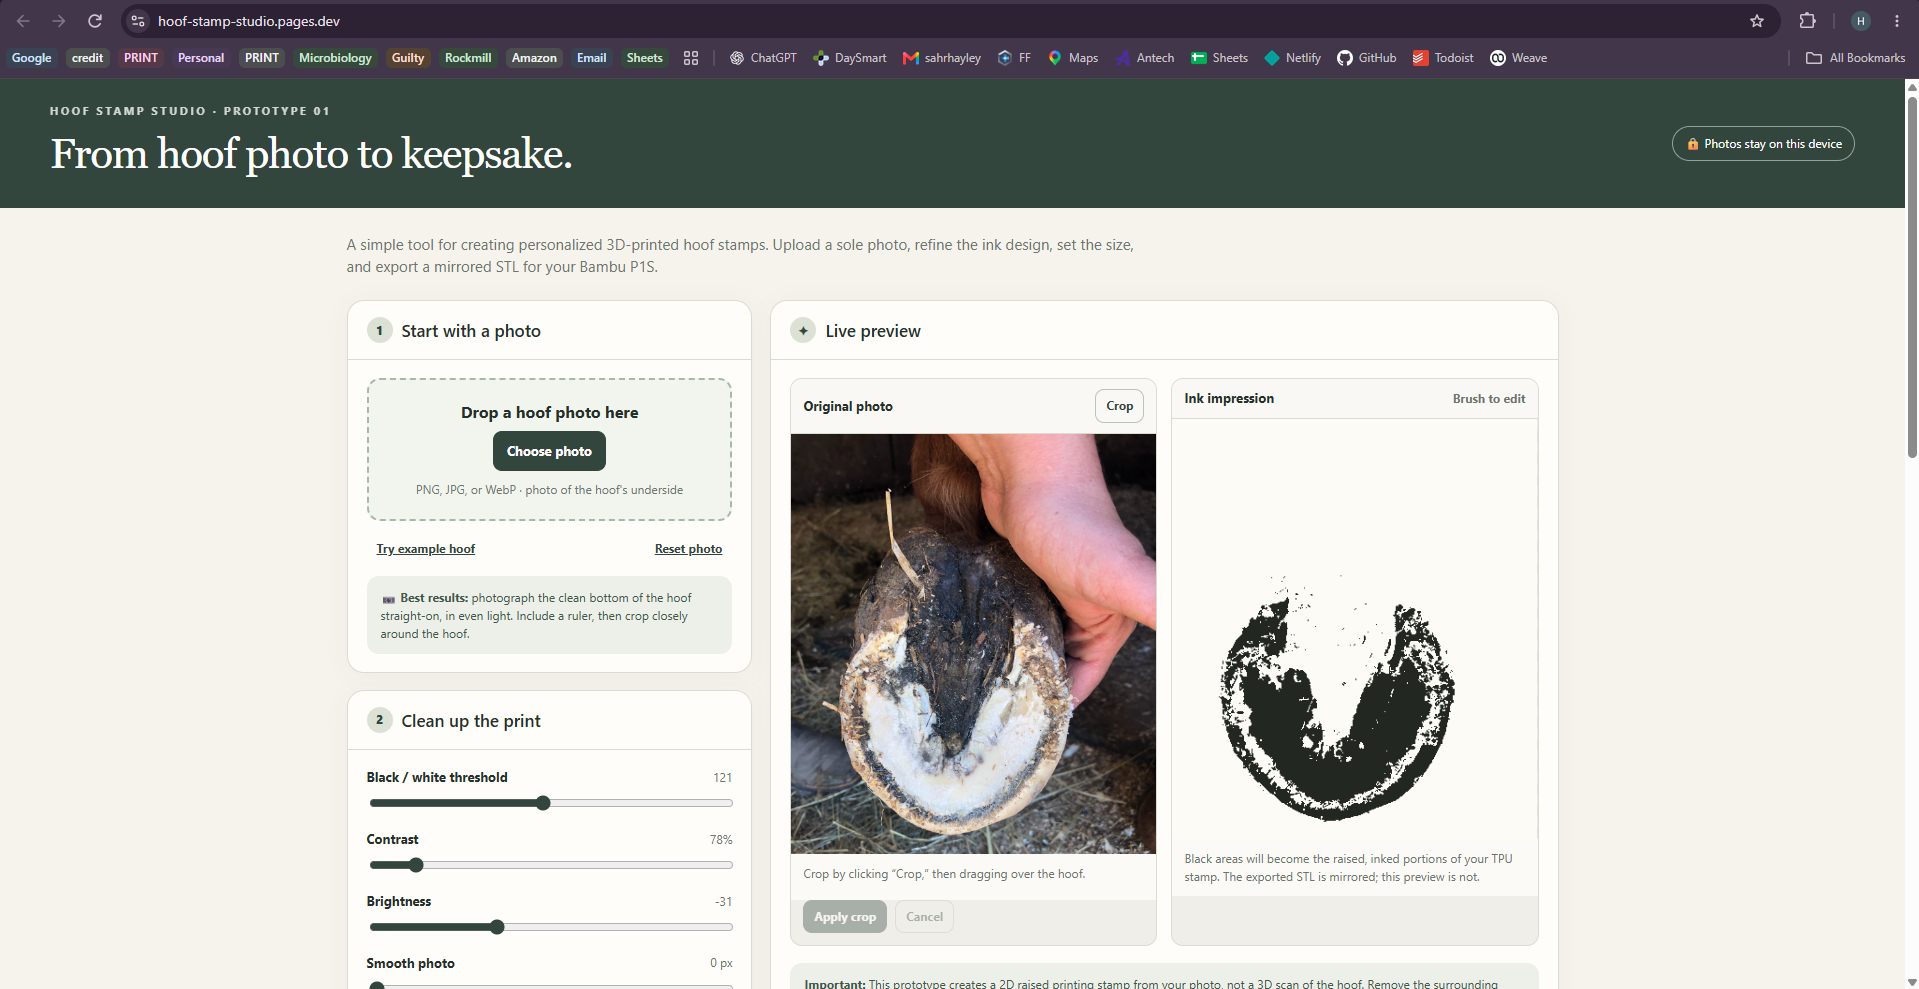Cancel the crop operation
This screenshot has width=1919, height=989.
pyautogui.click(x=924, y=917)
